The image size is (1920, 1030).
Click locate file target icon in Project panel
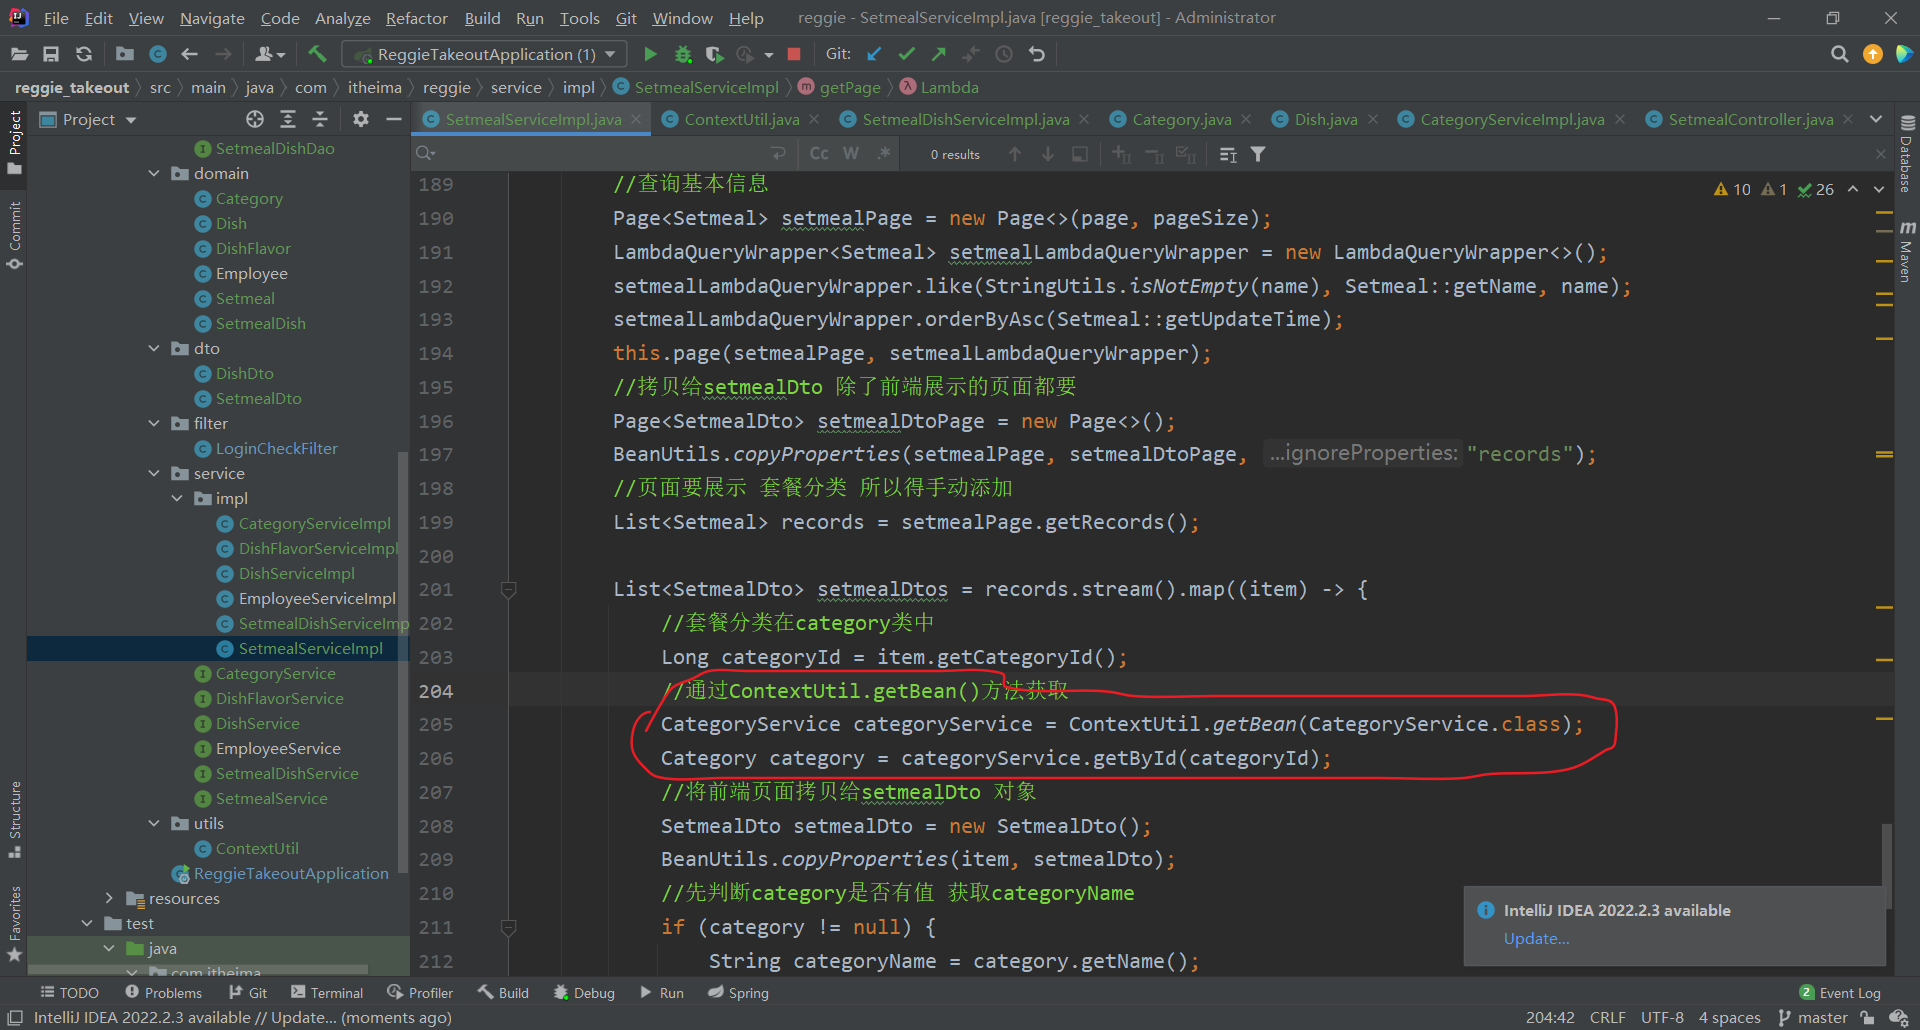pos(255,119)
